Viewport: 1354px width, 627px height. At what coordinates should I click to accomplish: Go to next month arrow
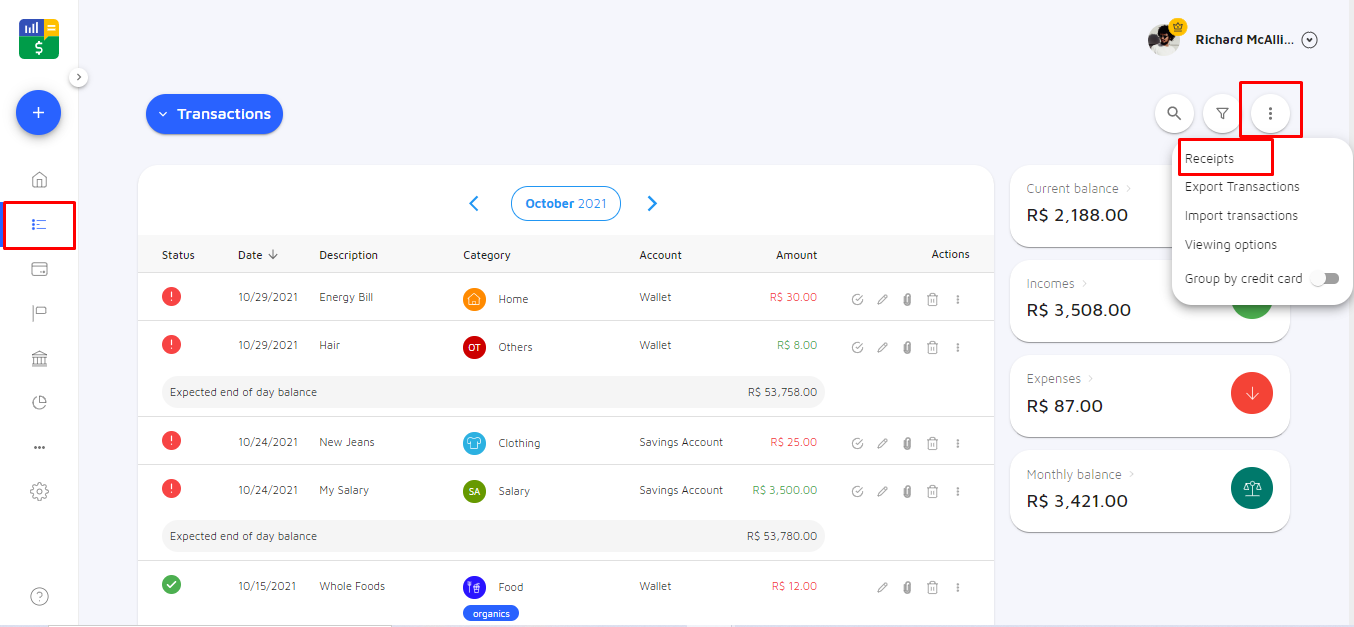[x=652, y=204]
